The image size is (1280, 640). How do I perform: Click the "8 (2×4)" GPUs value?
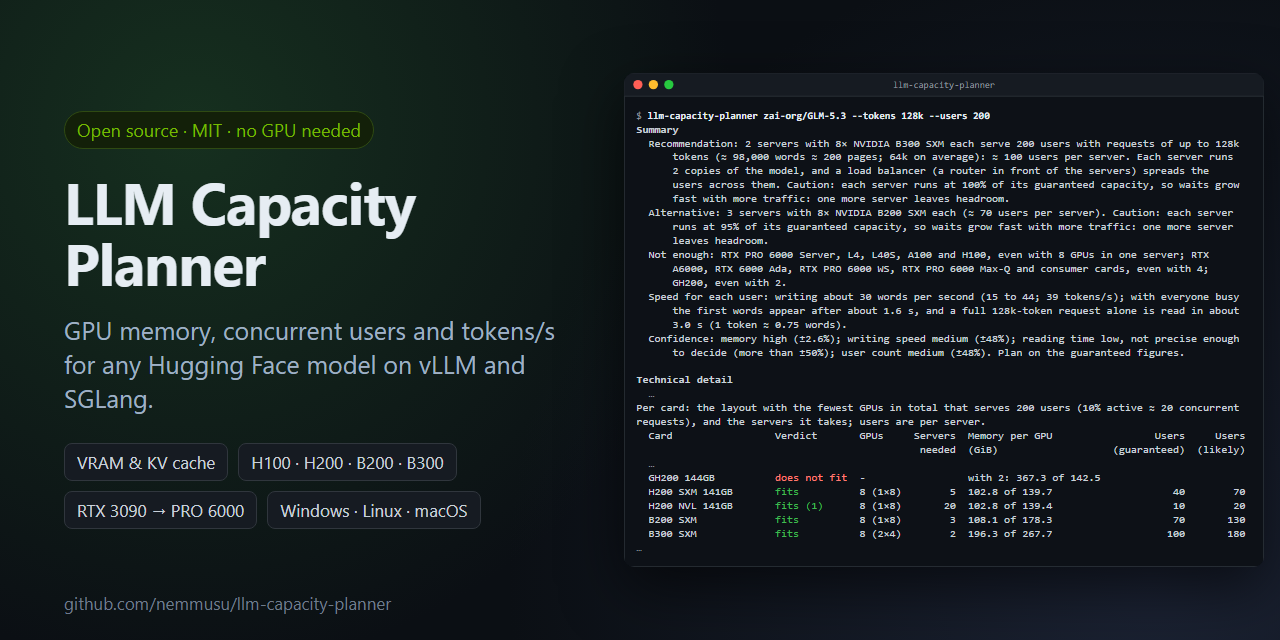880,534
